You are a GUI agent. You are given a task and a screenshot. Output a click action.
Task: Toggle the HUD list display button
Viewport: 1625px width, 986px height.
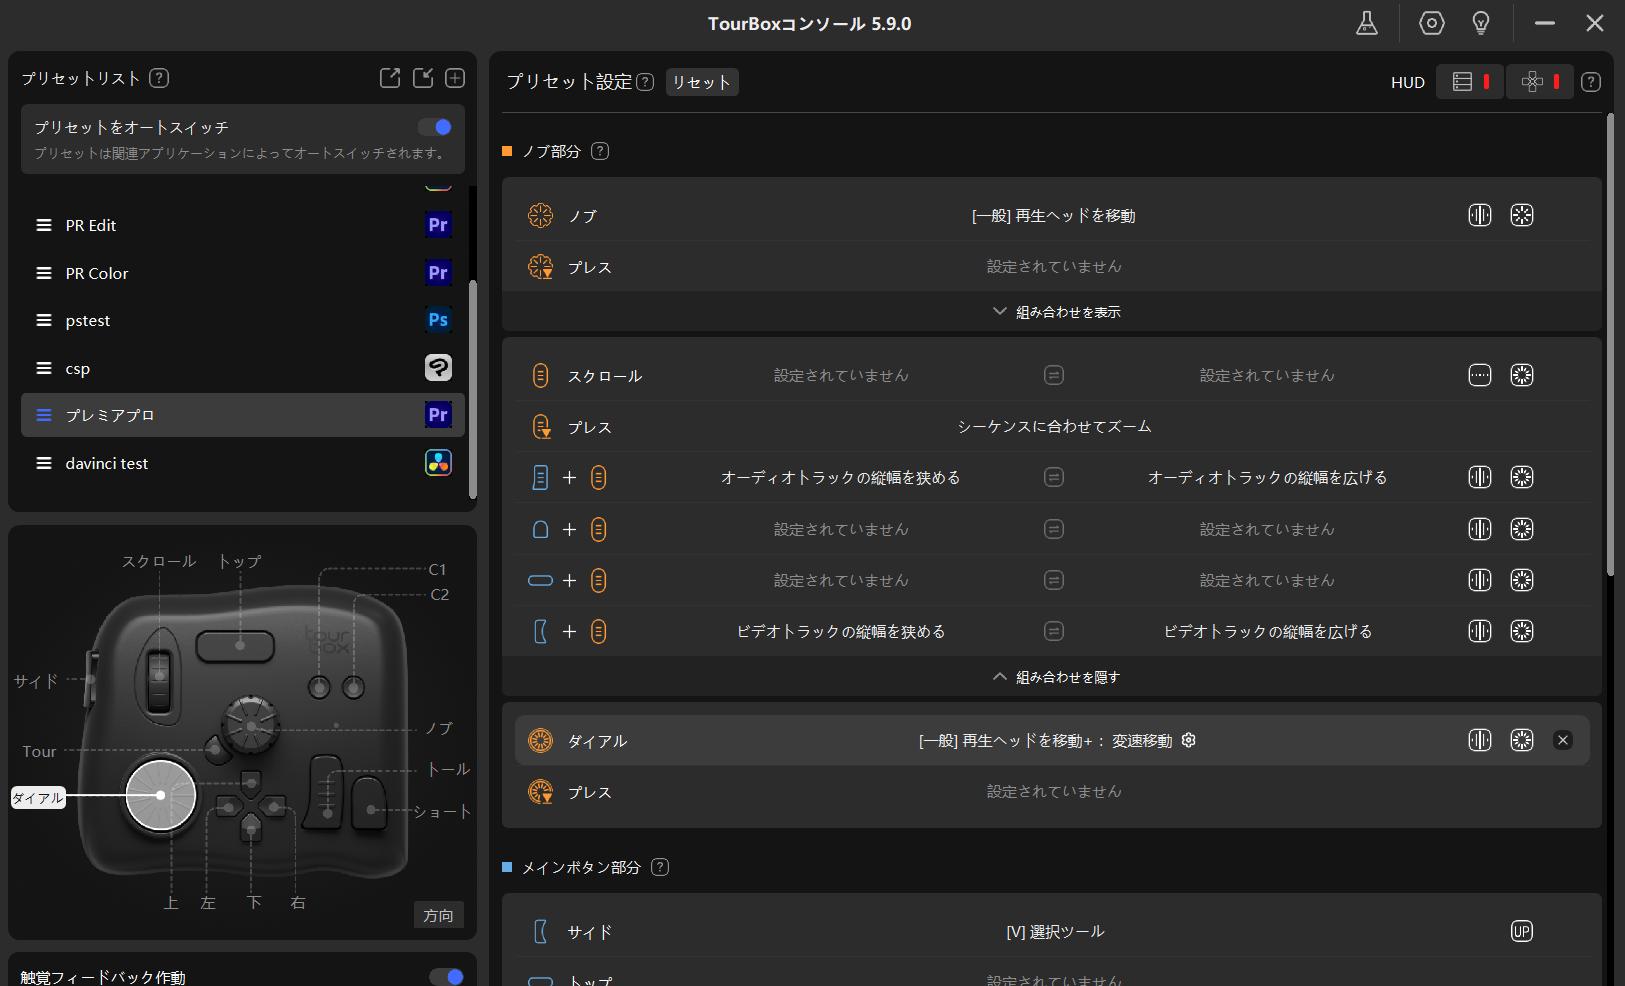[x=1469, y=82]
